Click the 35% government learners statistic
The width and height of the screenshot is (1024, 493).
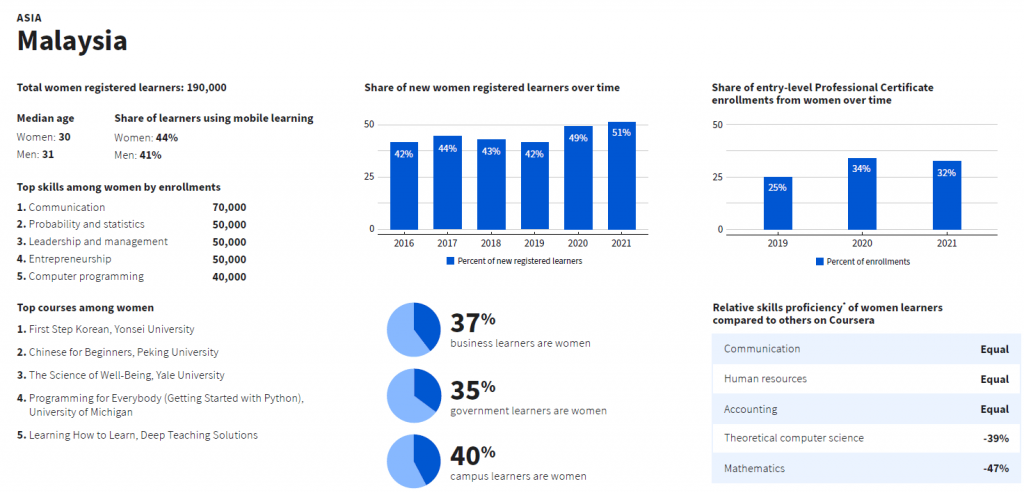pos(528,397)
